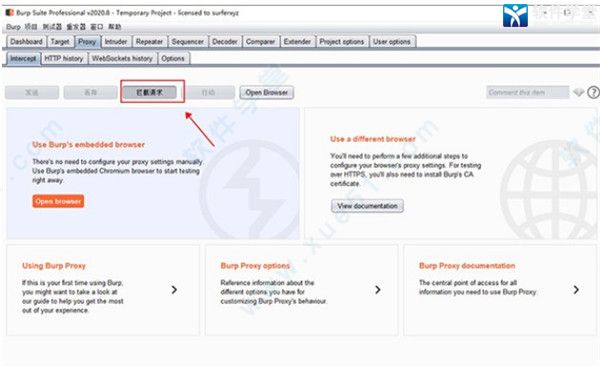Click the gray Open Browser toolbar button
Viewport: 600px width, 376px height.
click(267, 92)
